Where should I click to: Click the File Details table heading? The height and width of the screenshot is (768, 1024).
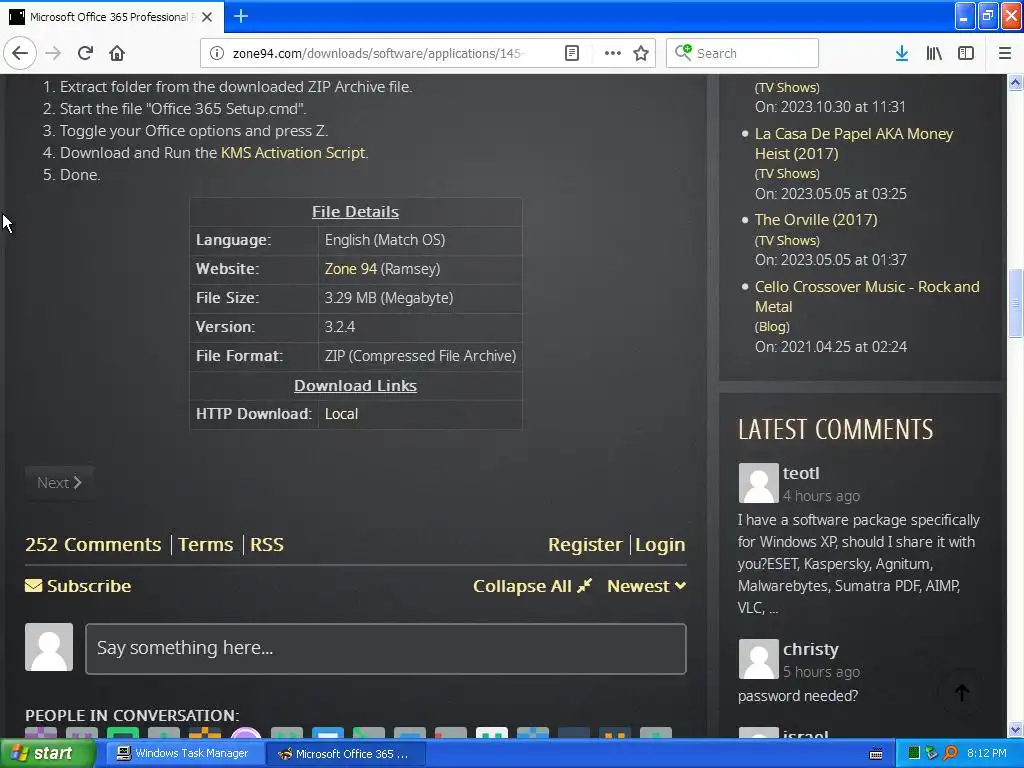click(x=355, y=212)
